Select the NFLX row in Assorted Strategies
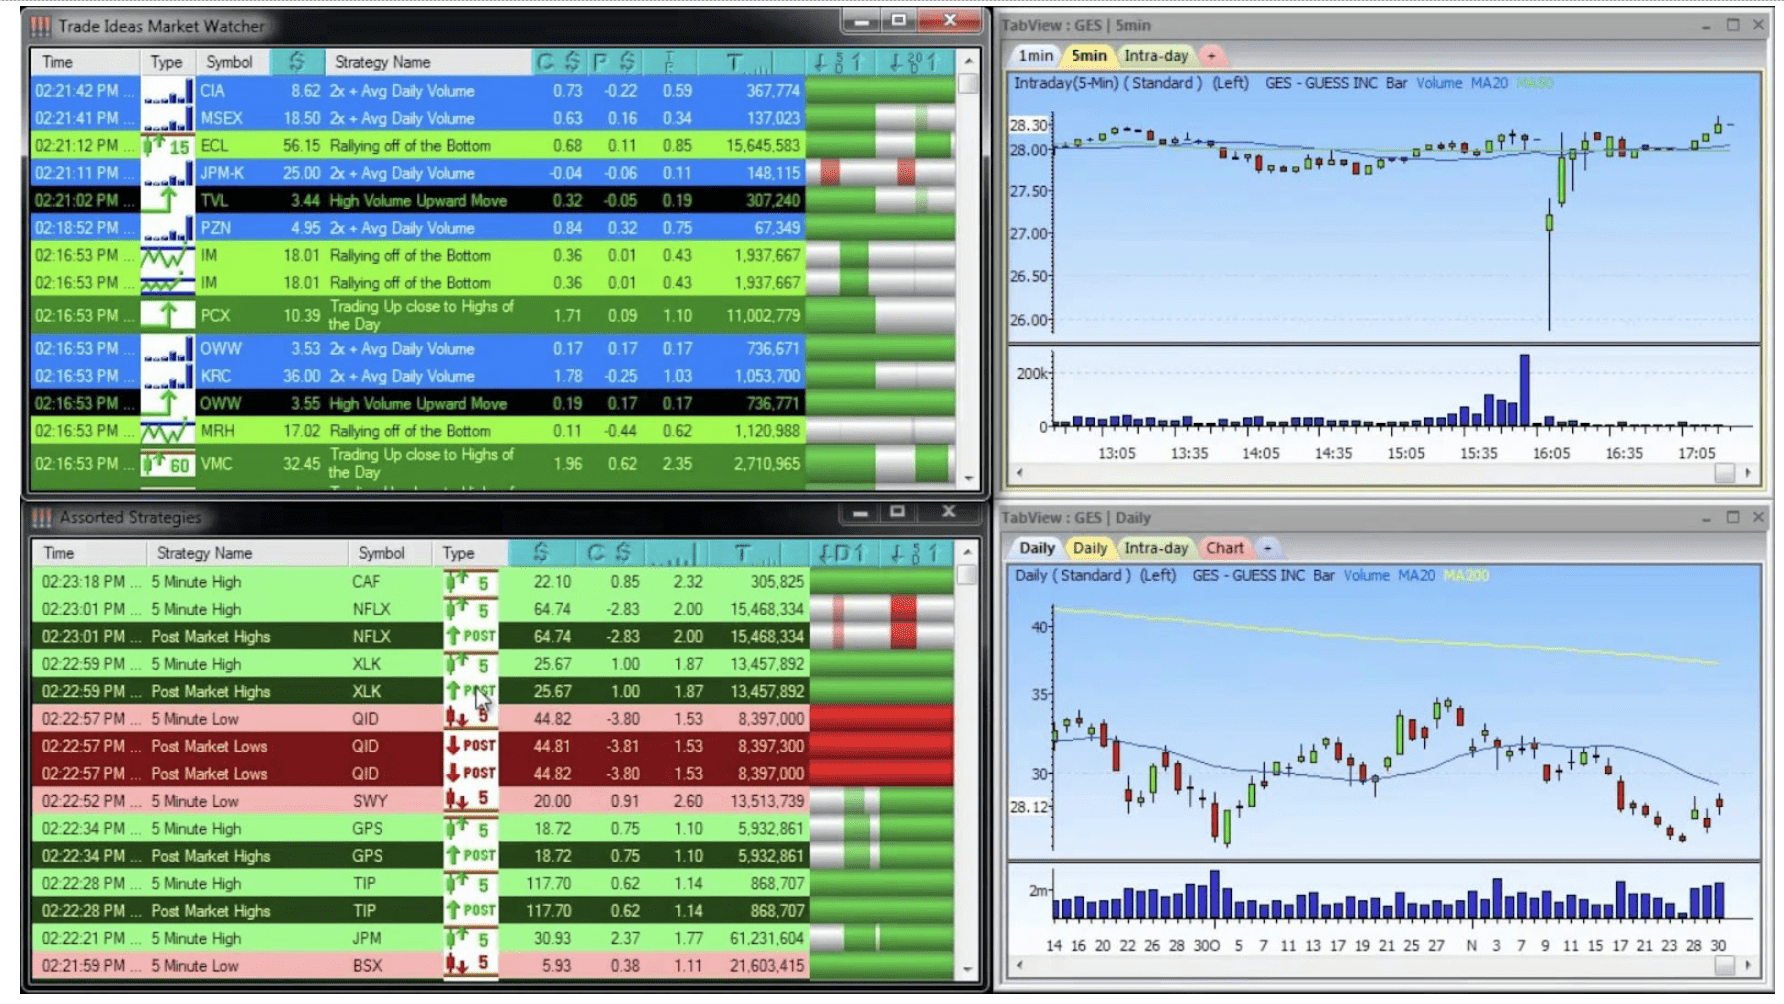 coord(250,609)
